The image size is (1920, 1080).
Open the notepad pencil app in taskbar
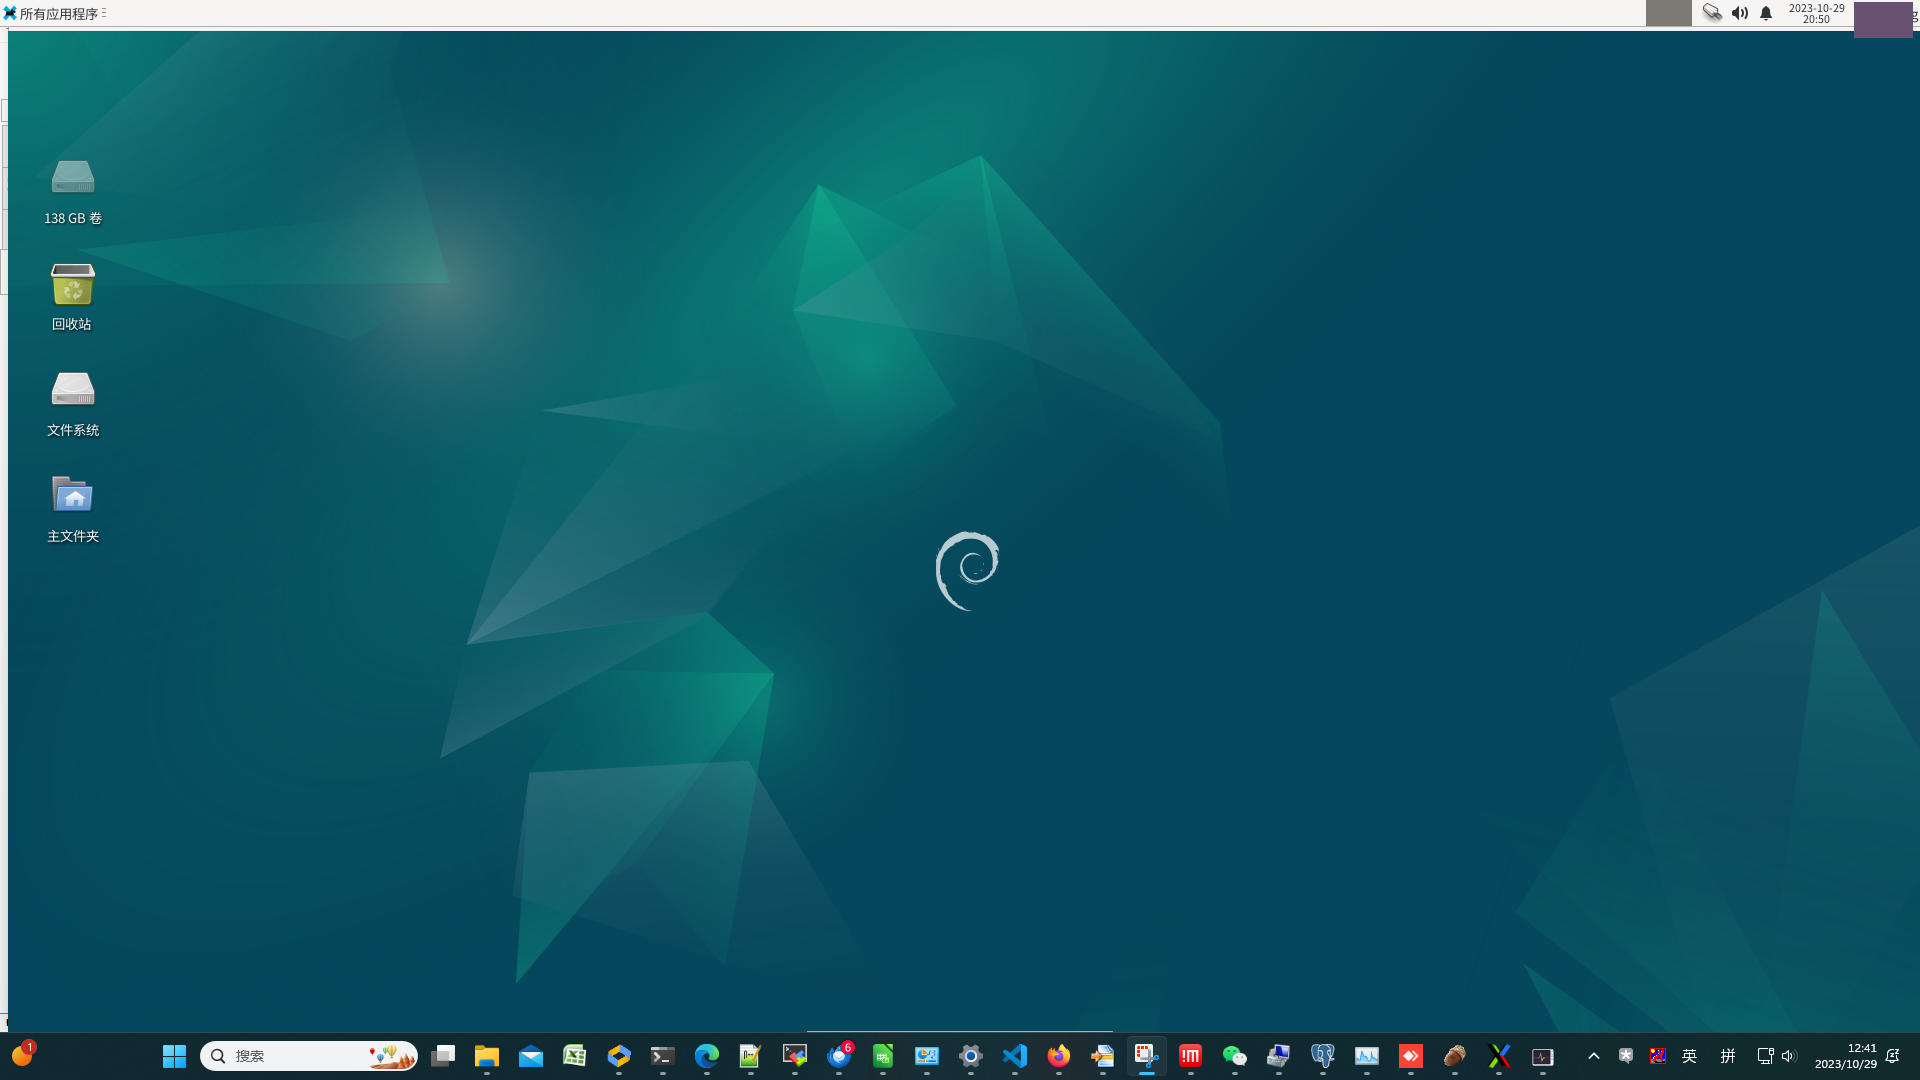751,1056
